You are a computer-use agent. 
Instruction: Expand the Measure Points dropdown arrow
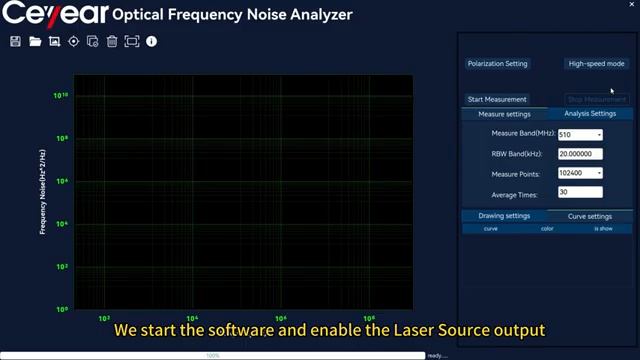599,173
